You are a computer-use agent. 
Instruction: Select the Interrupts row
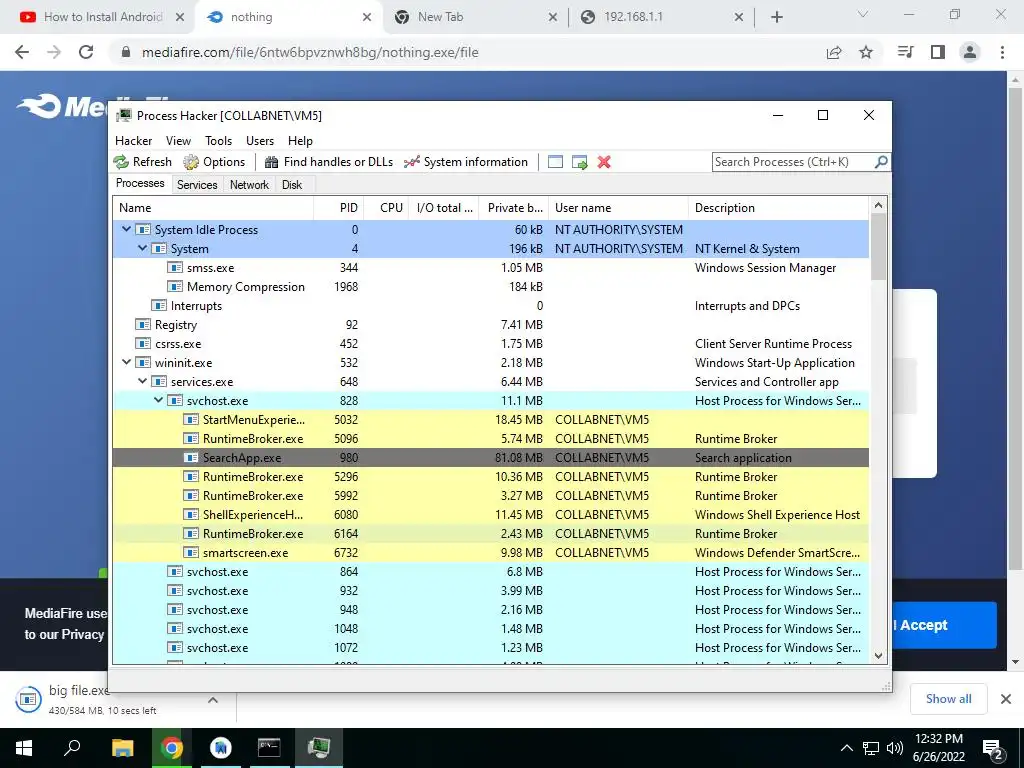click(490, 306)
